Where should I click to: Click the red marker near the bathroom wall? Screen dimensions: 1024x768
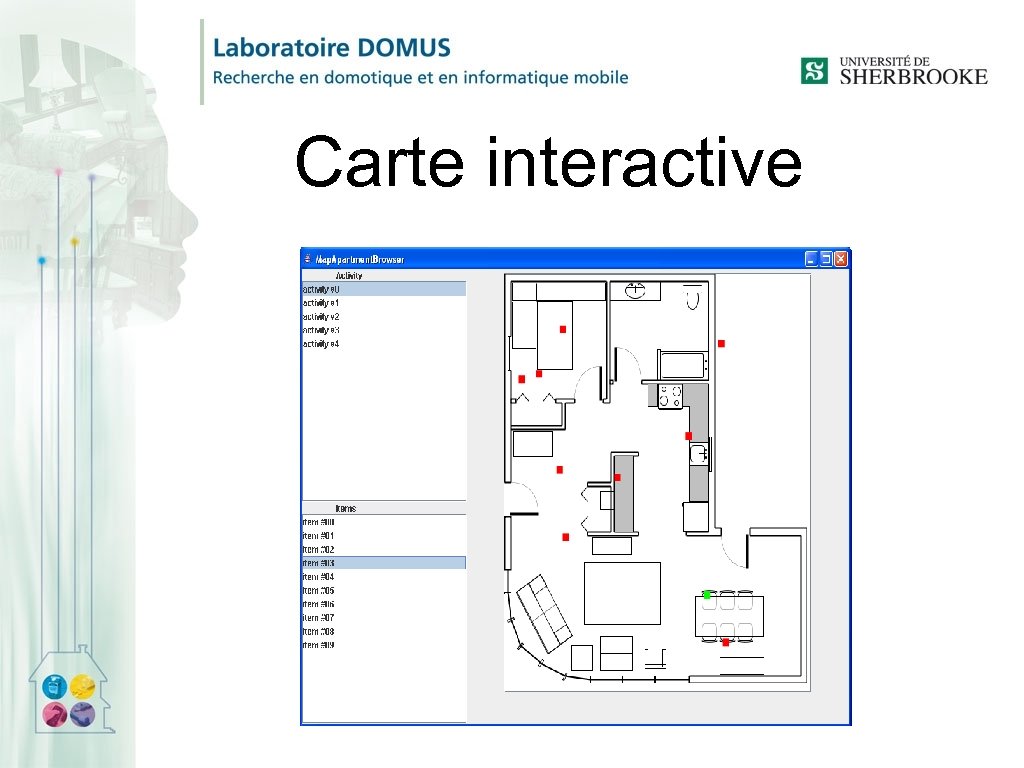723,341
